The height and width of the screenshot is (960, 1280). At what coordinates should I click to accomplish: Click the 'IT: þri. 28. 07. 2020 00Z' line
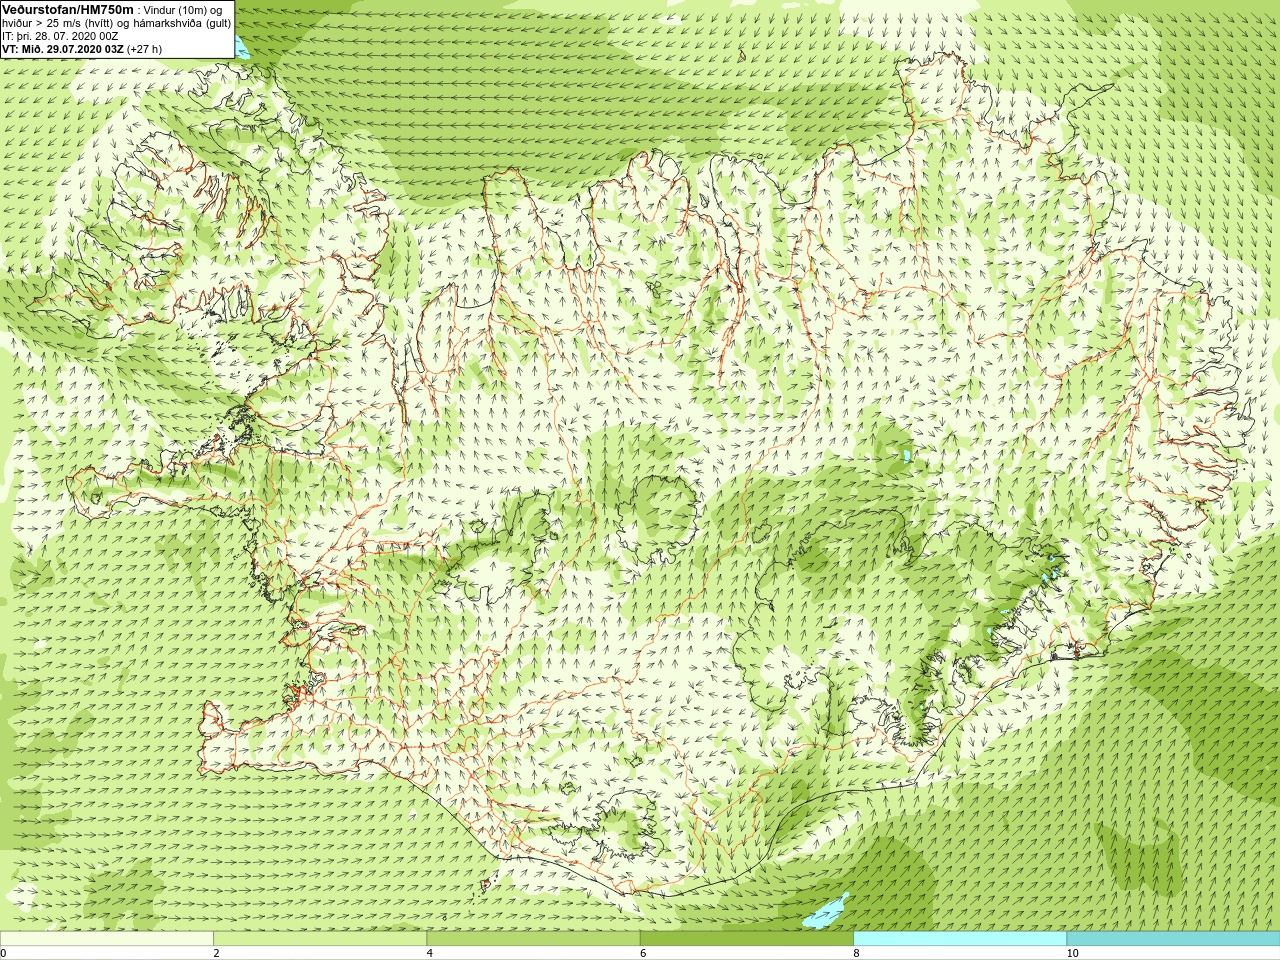coord(60,36)
